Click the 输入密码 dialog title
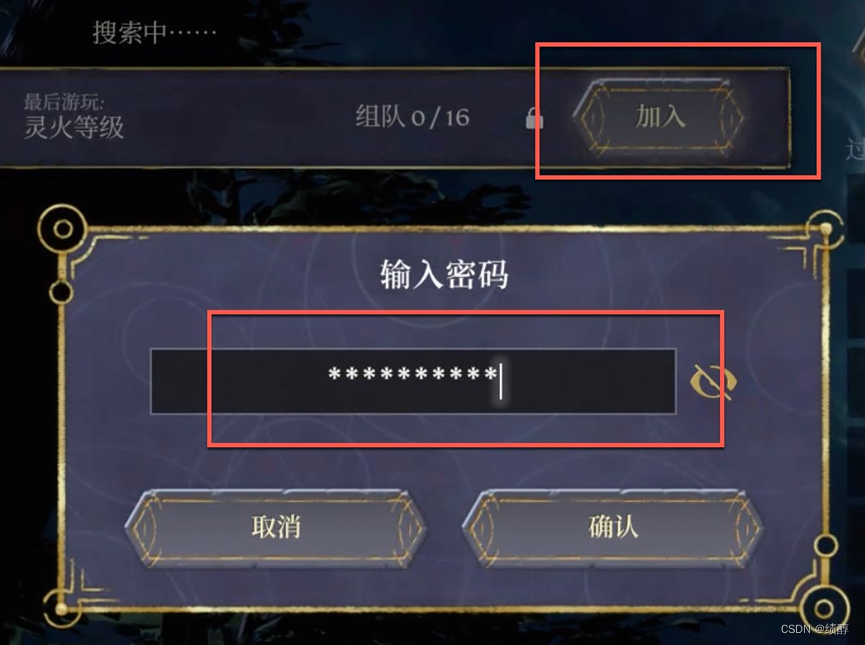This screenshot has width=865, height=645. [444, 274]
